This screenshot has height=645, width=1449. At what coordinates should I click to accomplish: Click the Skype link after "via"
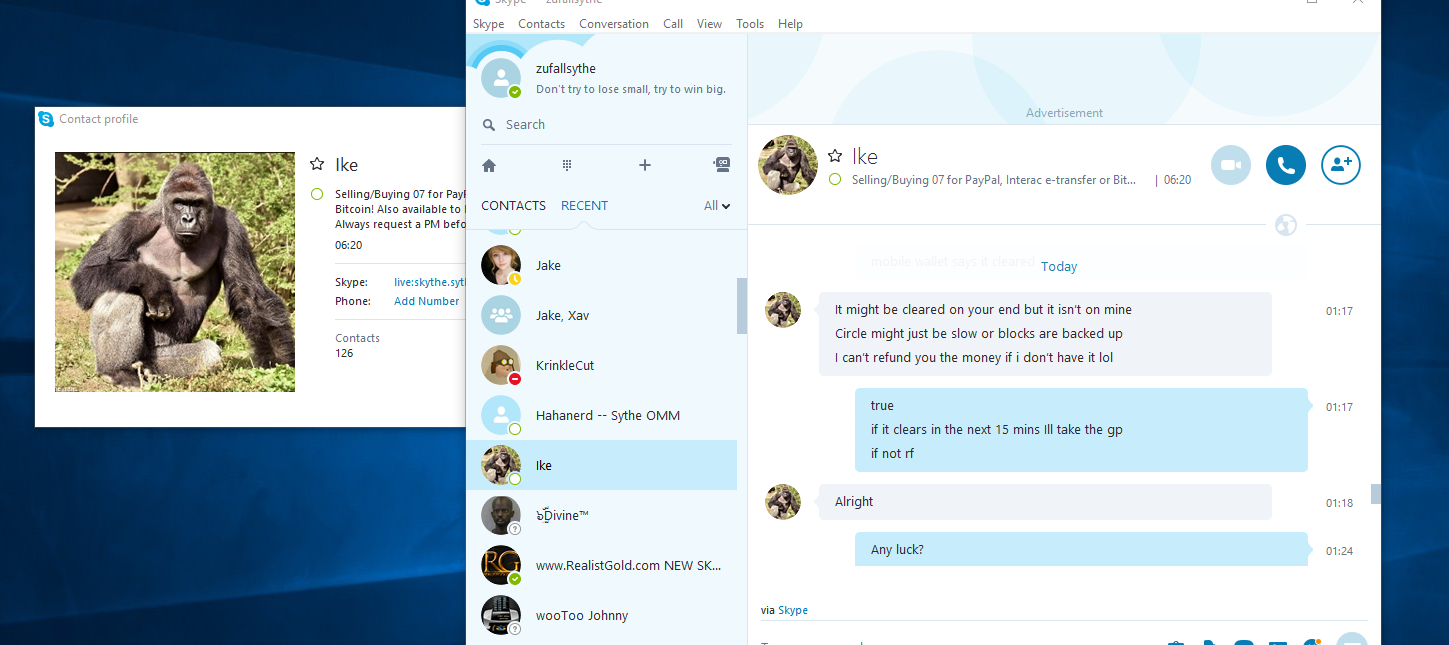(x=793, y=610)
